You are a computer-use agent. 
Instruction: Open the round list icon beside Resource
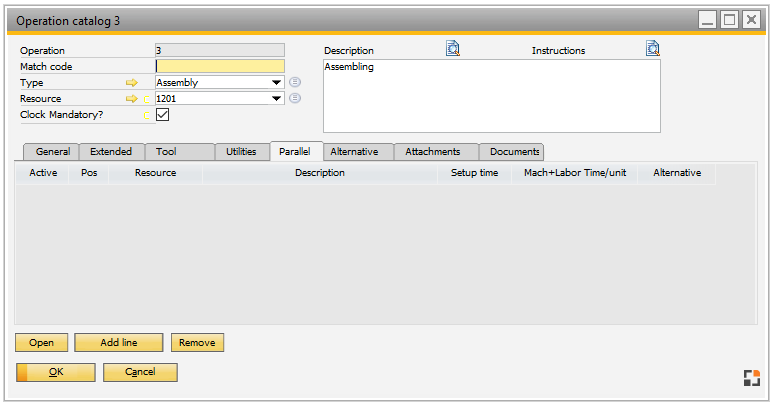pos(295,98)
